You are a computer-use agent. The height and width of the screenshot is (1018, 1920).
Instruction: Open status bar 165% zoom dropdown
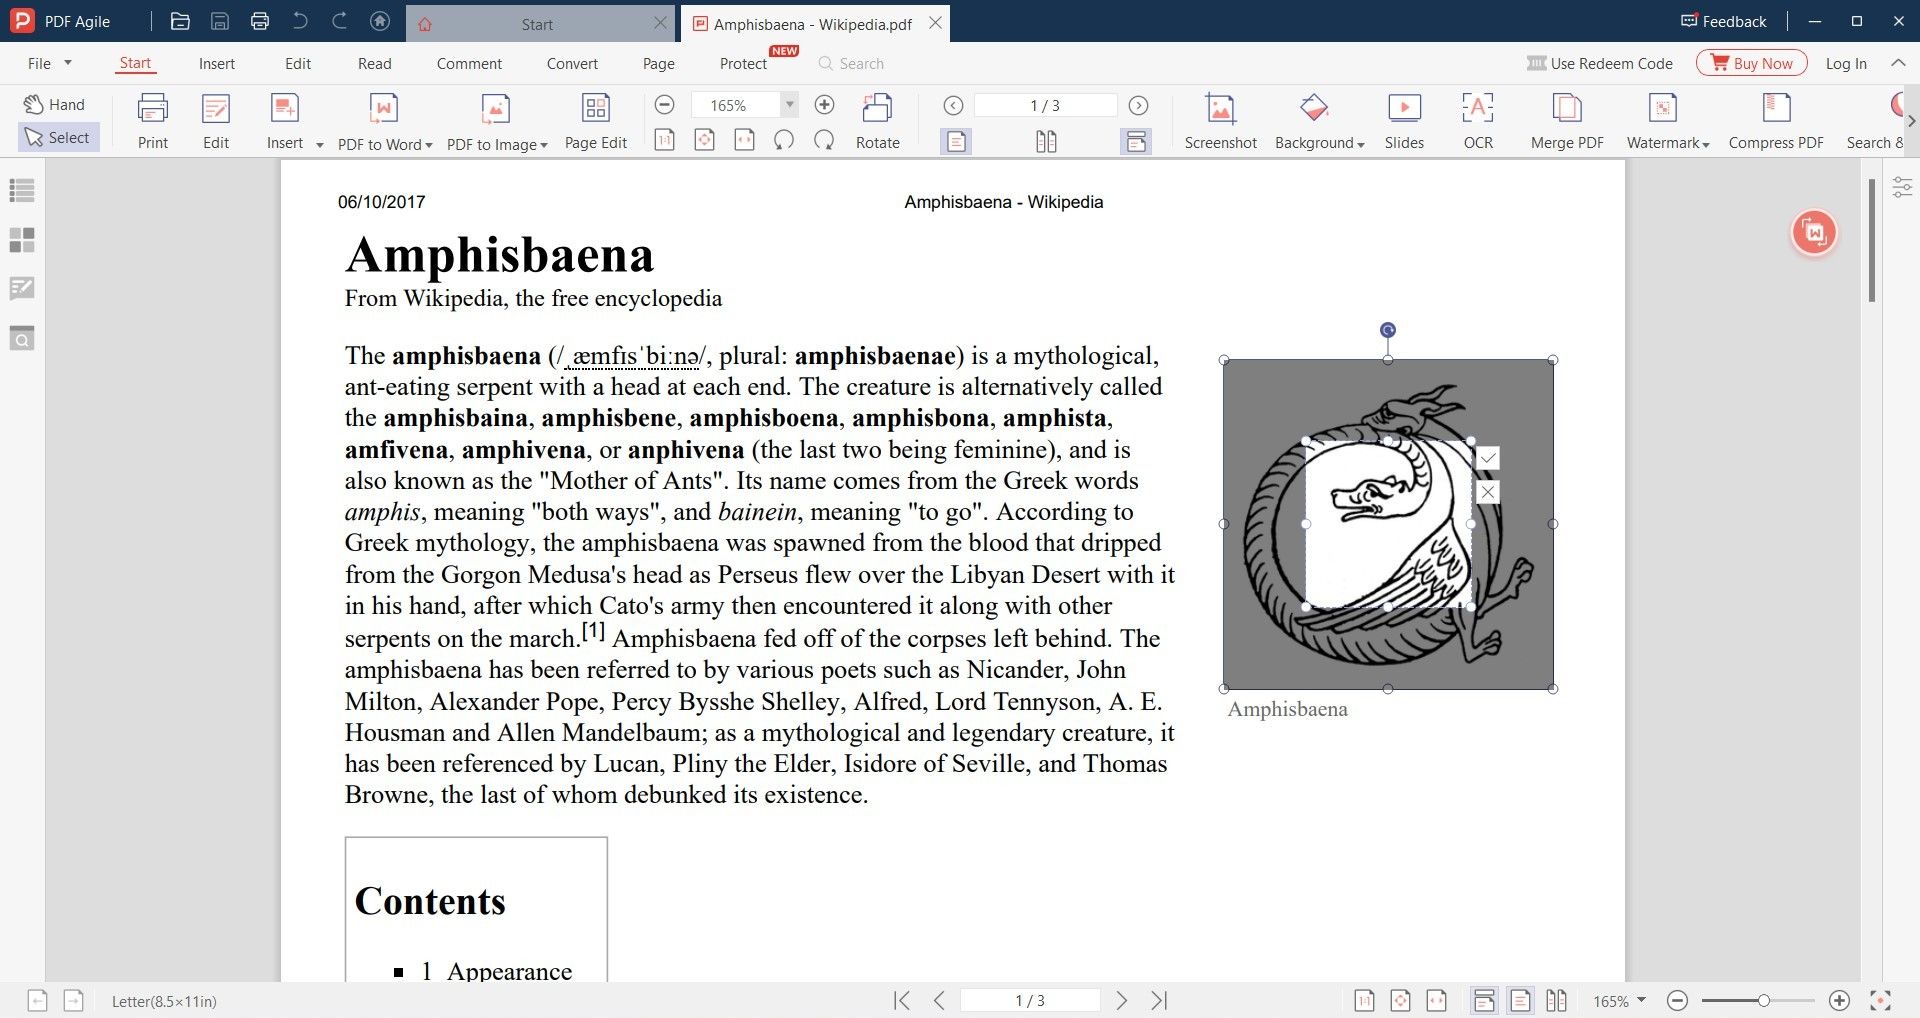[x=1620, y=1000]
